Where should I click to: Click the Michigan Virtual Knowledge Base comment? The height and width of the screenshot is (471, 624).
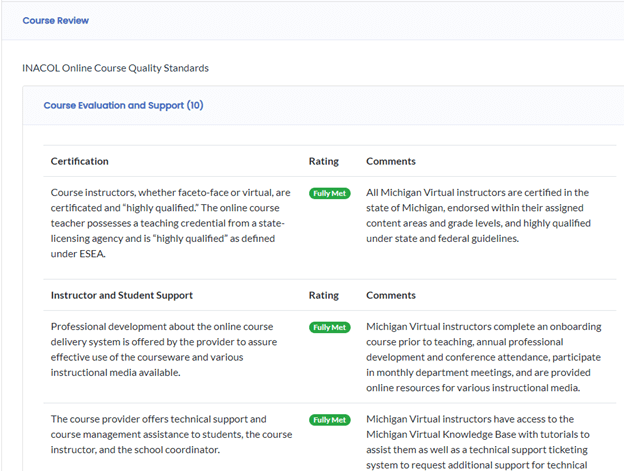tap(477, 441)
